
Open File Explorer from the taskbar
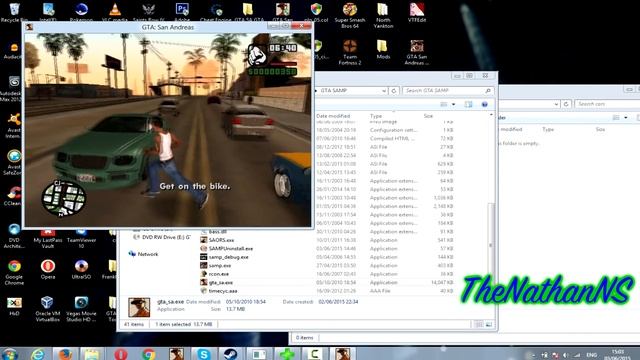click(x=92, y=354)
